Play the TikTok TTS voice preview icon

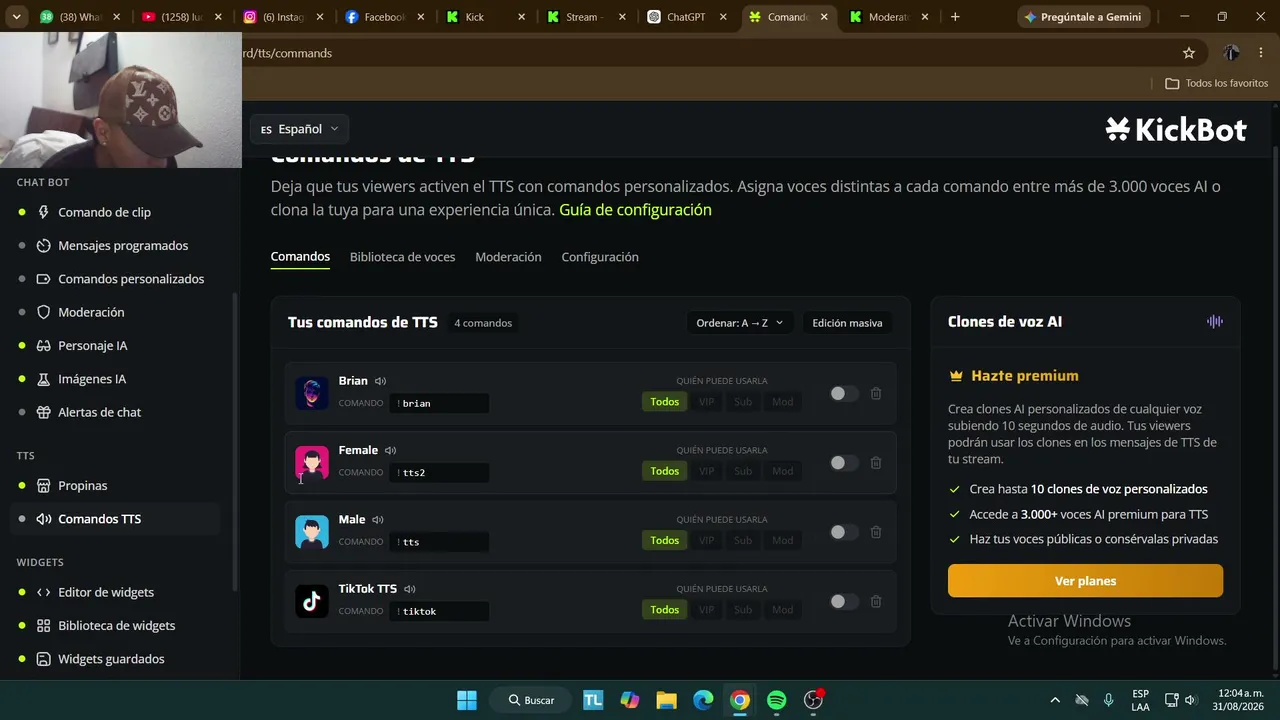tap(409, 590)
